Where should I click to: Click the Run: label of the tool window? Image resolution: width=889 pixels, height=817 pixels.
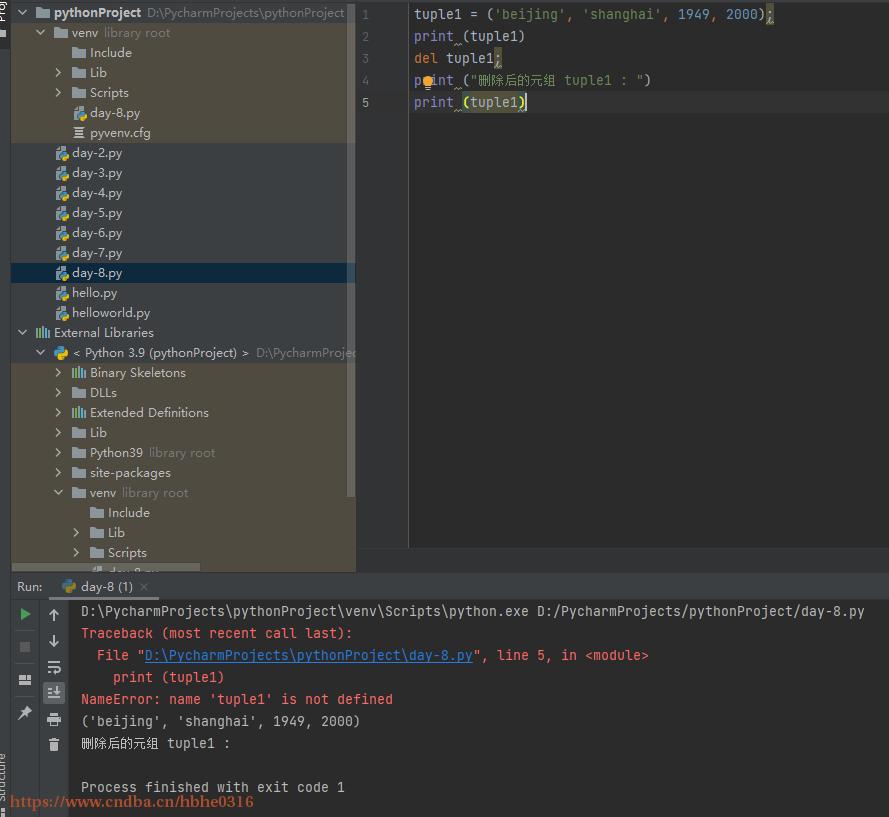tap(29, 587)
